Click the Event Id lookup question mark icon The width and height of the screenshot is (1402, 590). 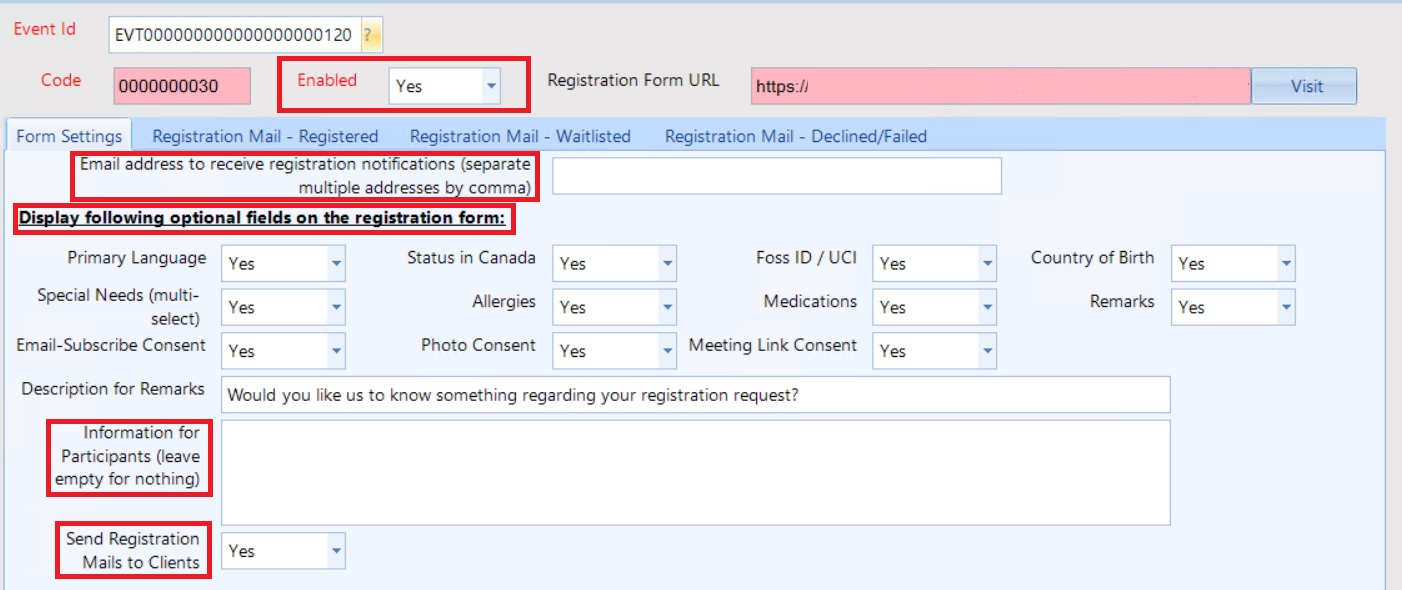point(369,36)
